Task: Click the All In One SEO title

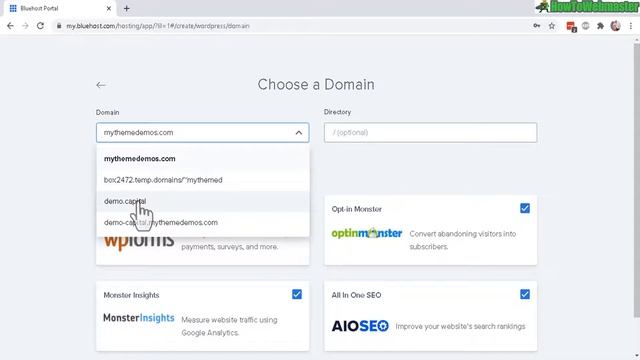Action: [356, 295]
